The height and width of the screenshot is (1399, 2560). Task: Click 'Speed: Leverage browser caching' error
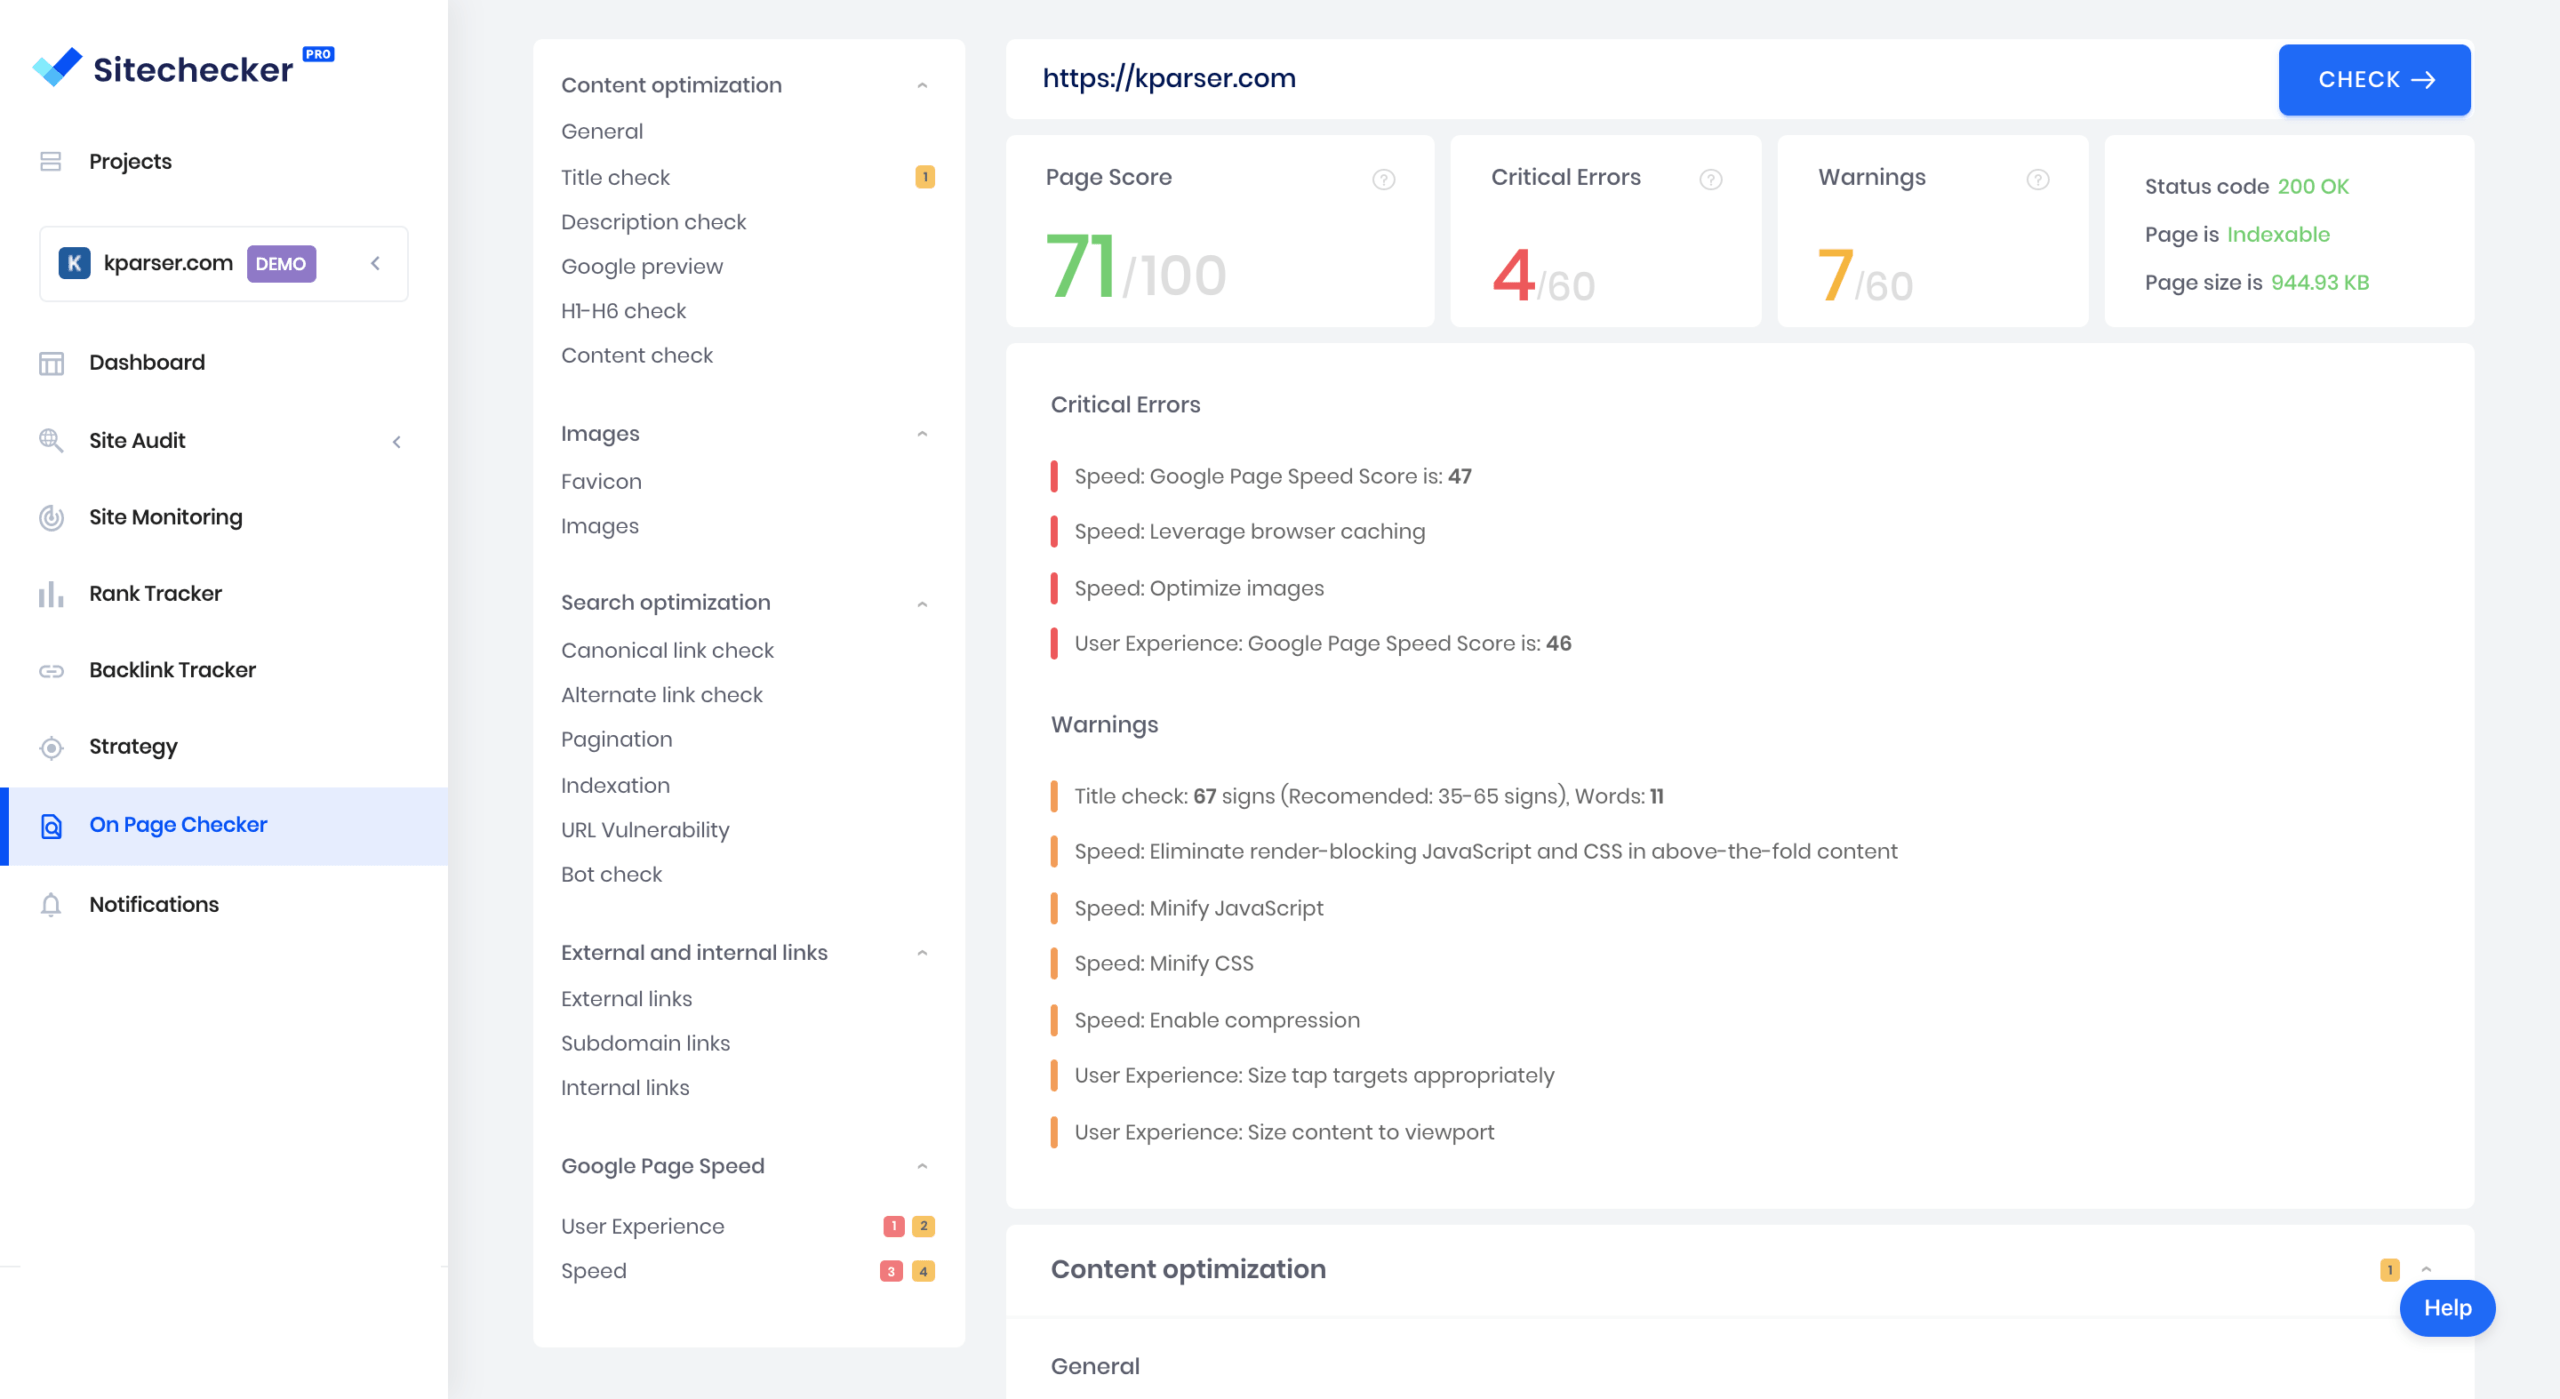tap(1249, 532)
